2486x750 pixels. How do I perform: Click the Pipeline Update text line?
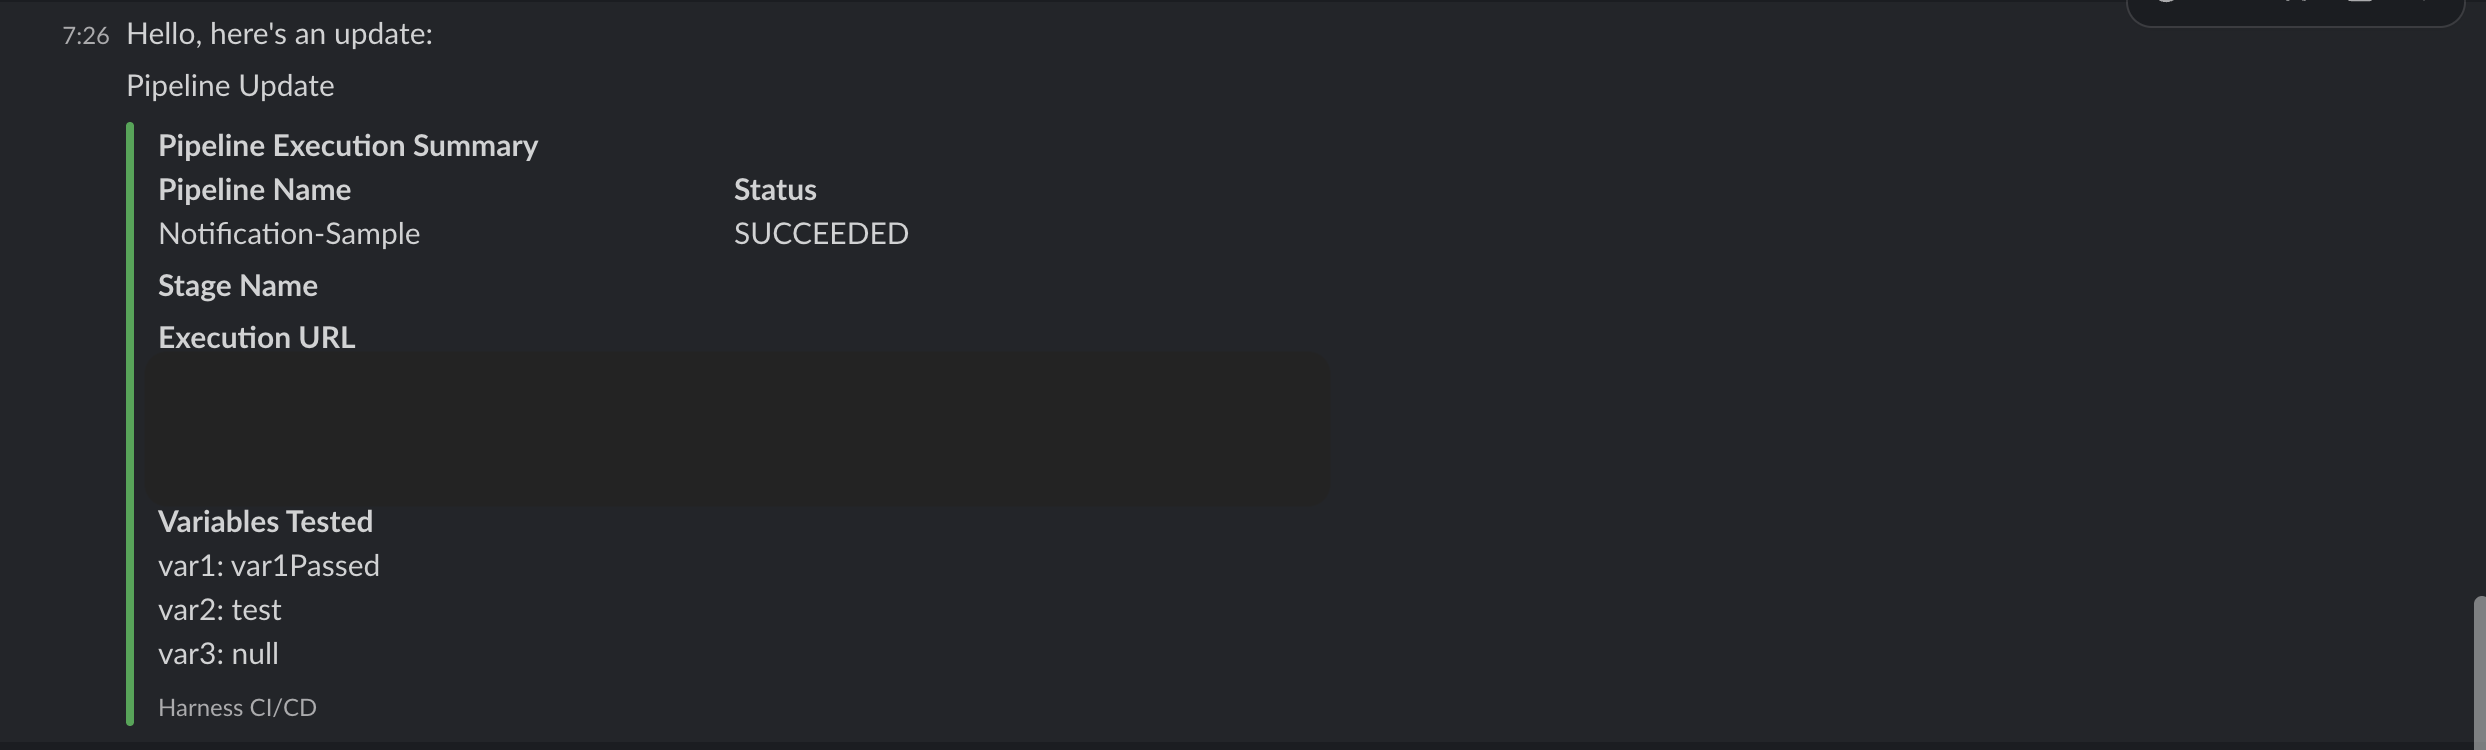tap(230, 86)
